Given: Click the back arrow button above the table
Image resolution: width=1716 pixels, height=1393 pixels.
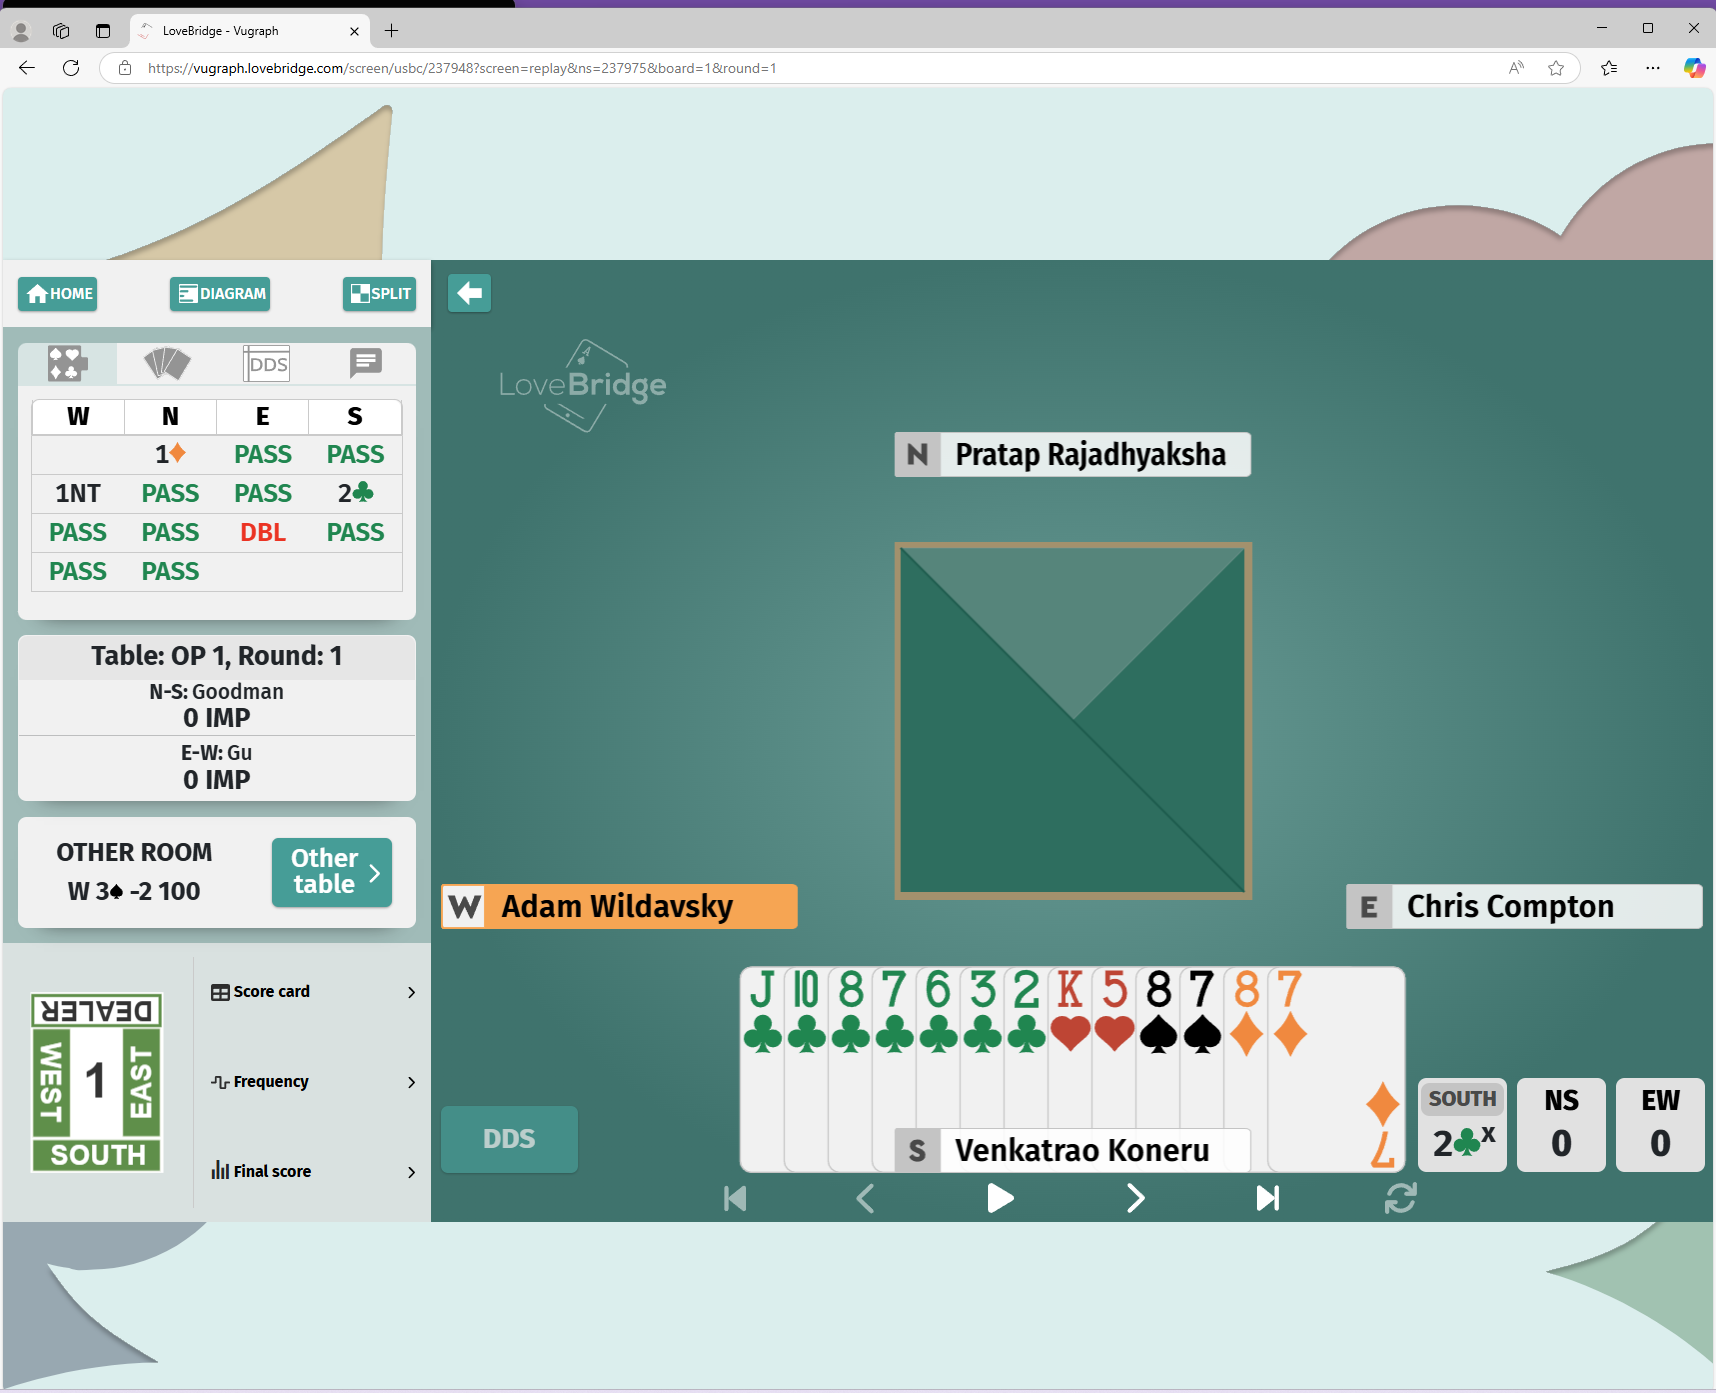Looking at the screenshot, I should tap(469, 293).
